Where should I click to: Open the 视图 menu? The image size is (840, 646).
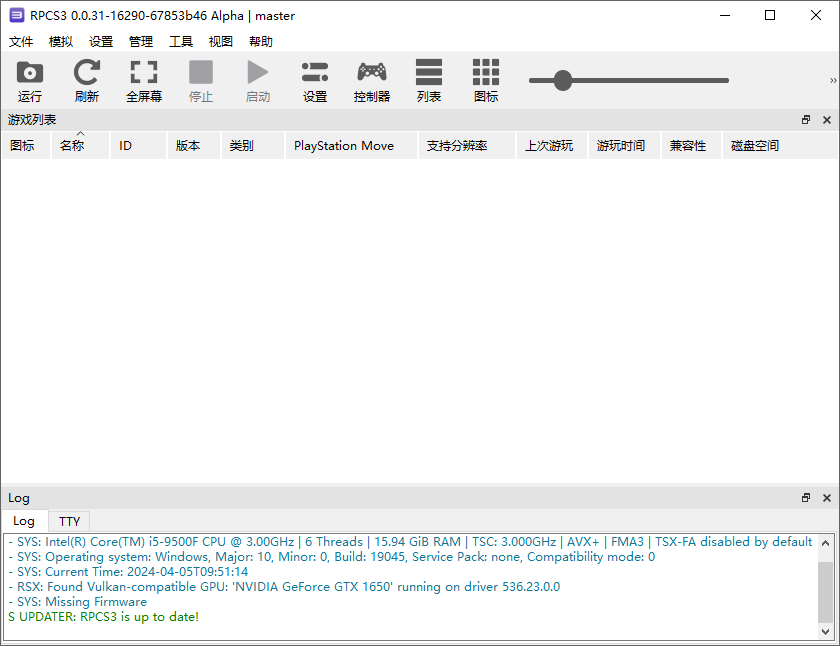click(220, 41)
